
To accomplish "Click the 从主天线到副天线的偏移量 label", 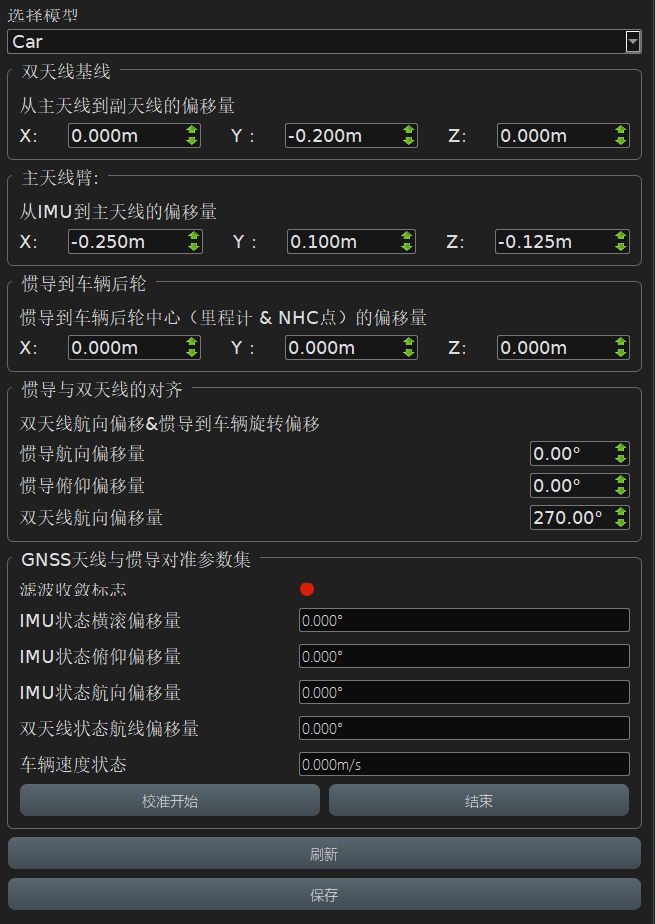I will (x=127, y=105).
